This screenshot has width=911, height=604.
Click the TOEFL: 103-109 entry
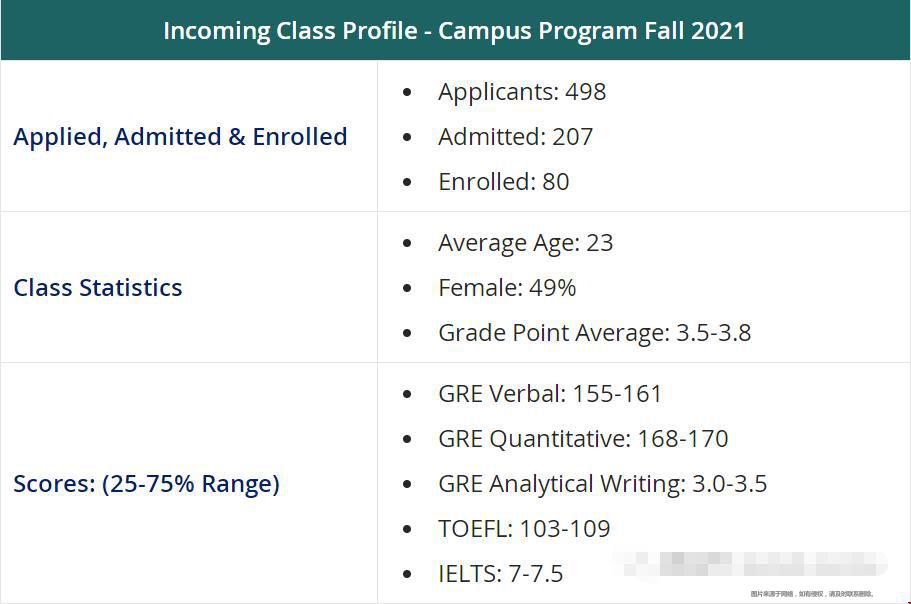point(524,528)
